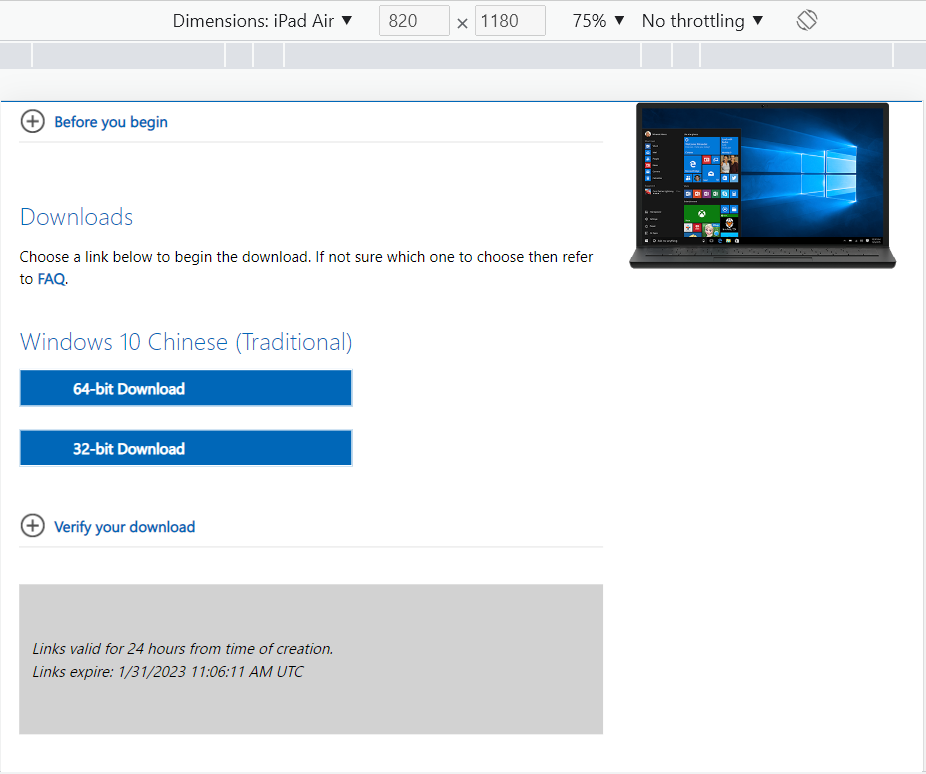Click the rotate device orientation icon

pyautogui.click(x=806, y=21)
